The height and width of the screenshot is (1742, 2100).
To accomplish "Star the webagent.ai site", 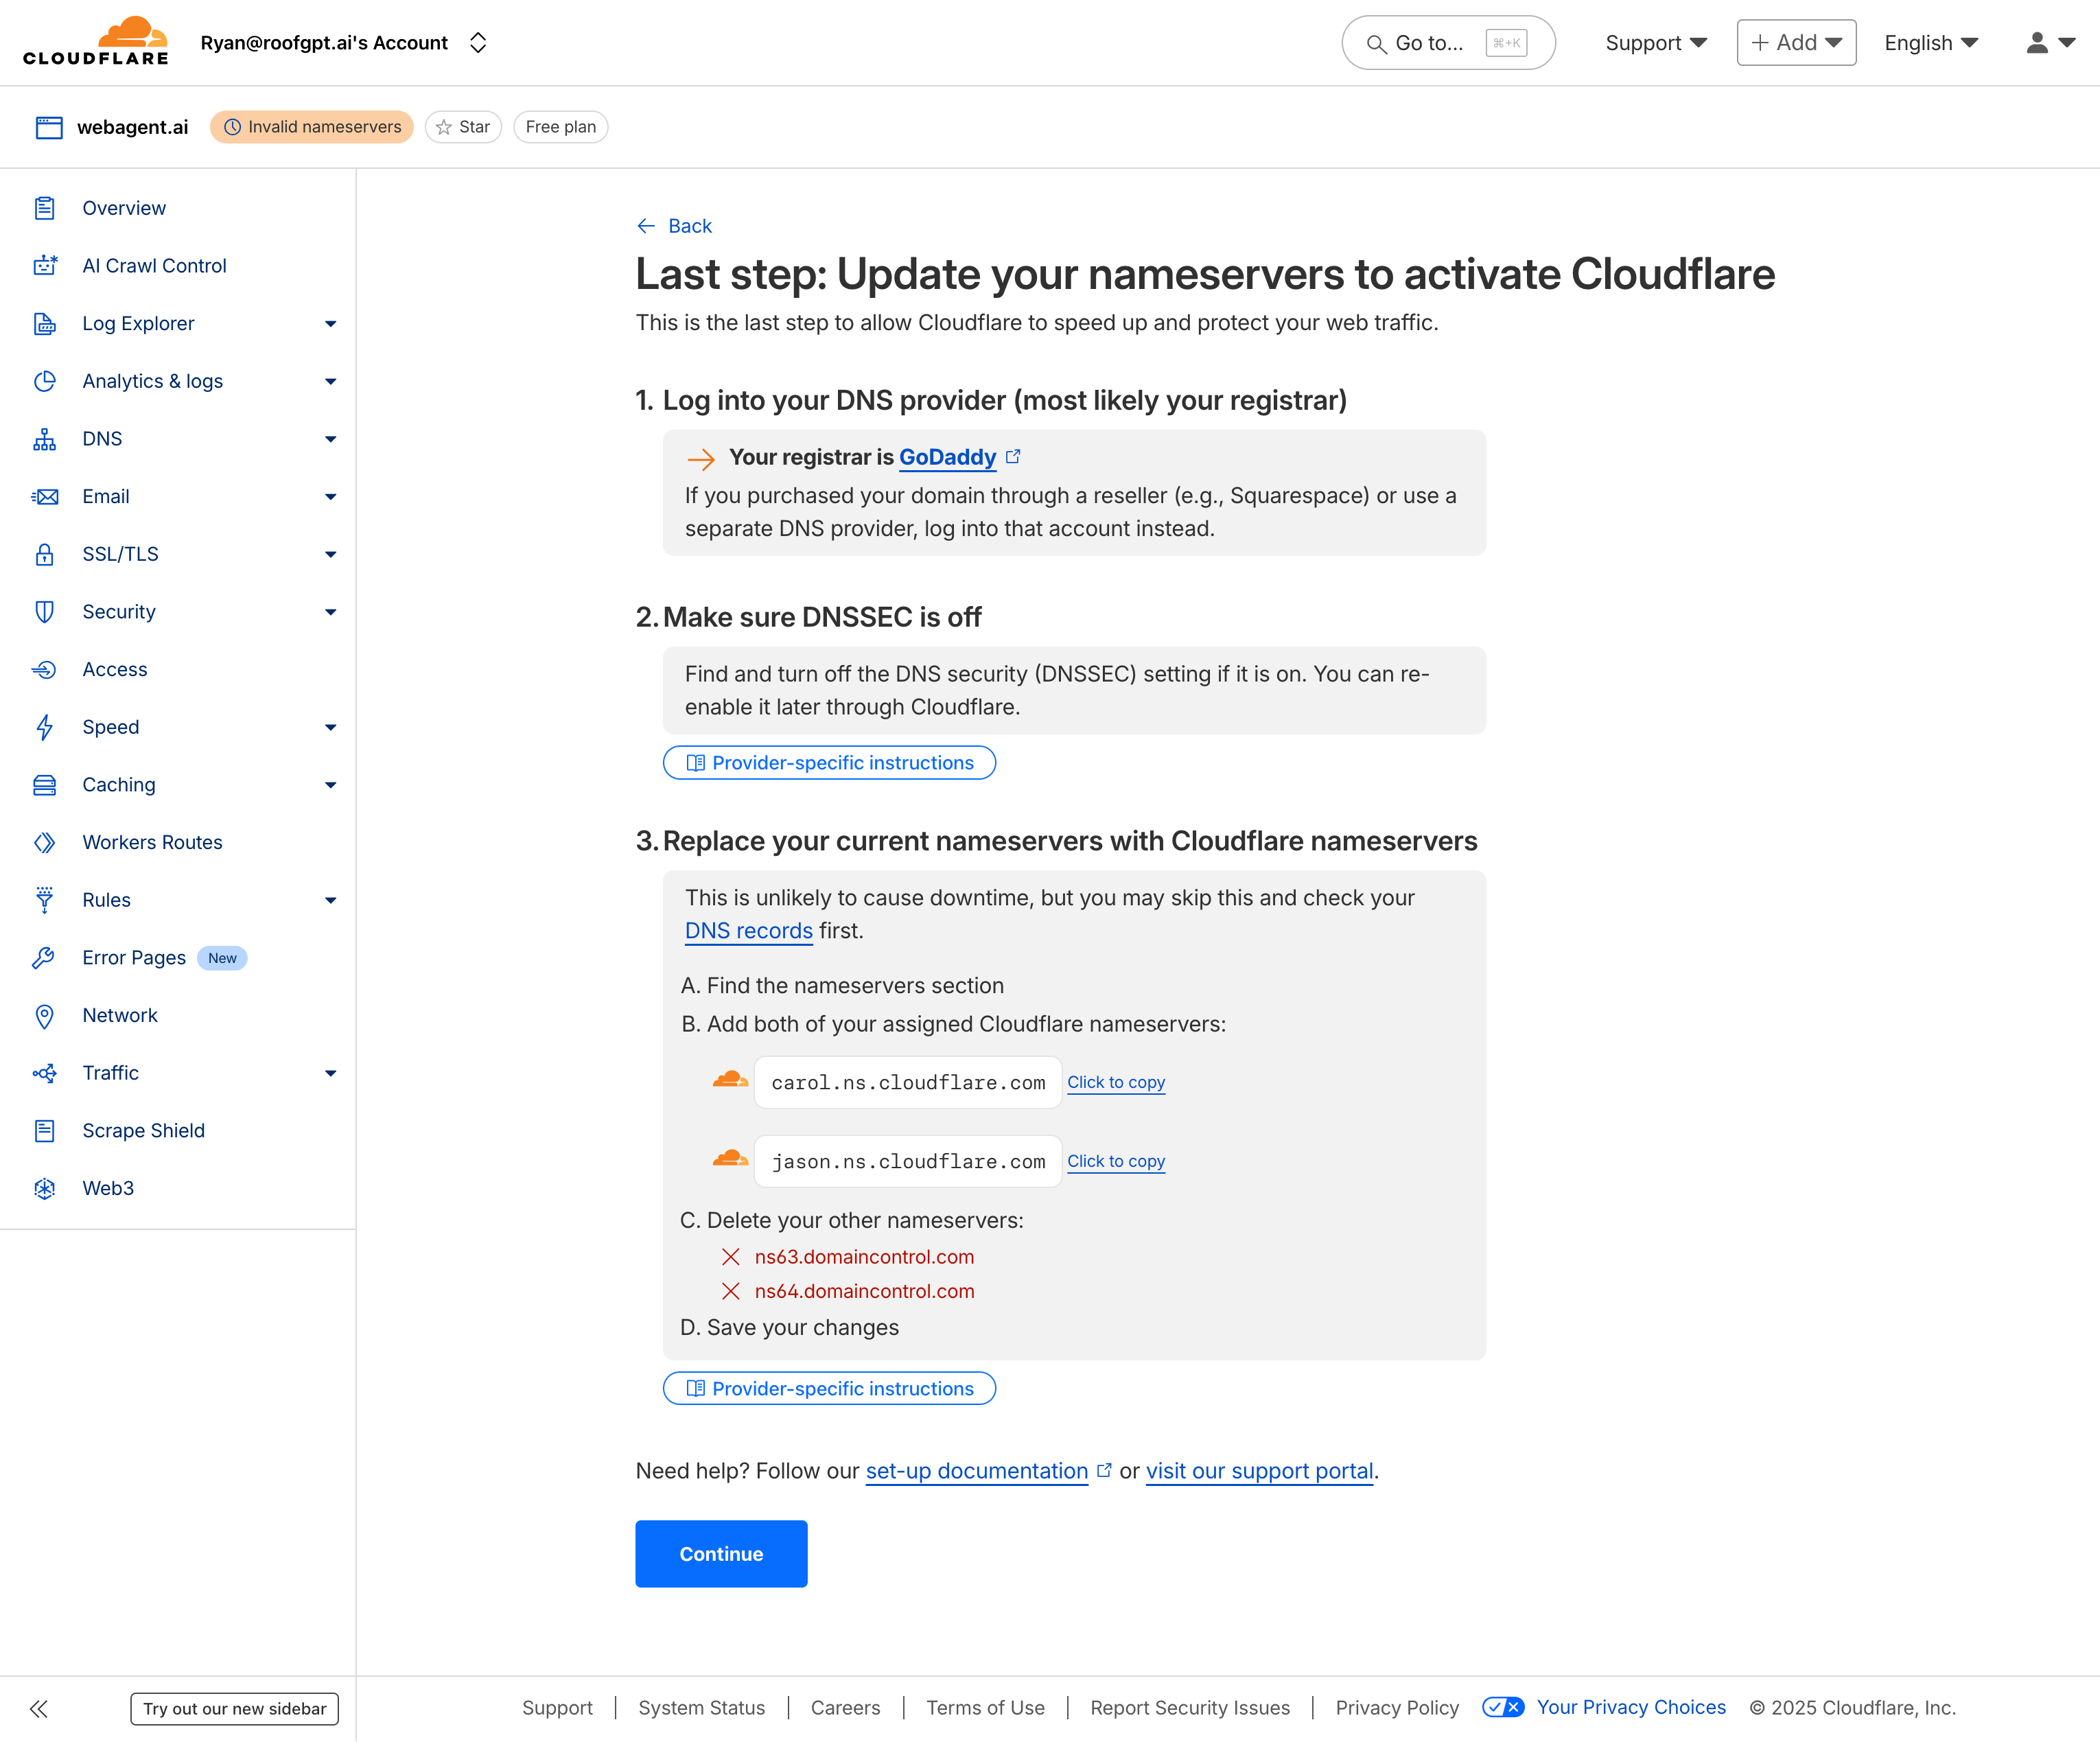I will [x=462, y=127].
